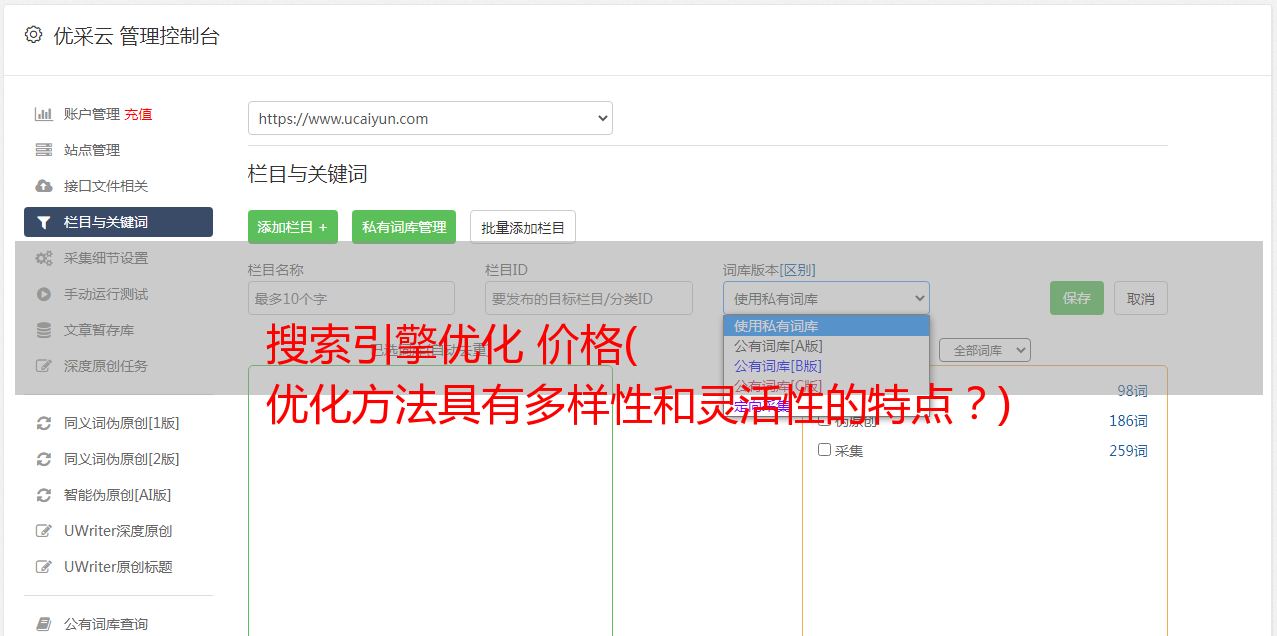The width and height of the screenshot is (1277, 636).
Task: Click the database icon for 文章暂存库
Action: pyautogui.click(x=44, y=330)
